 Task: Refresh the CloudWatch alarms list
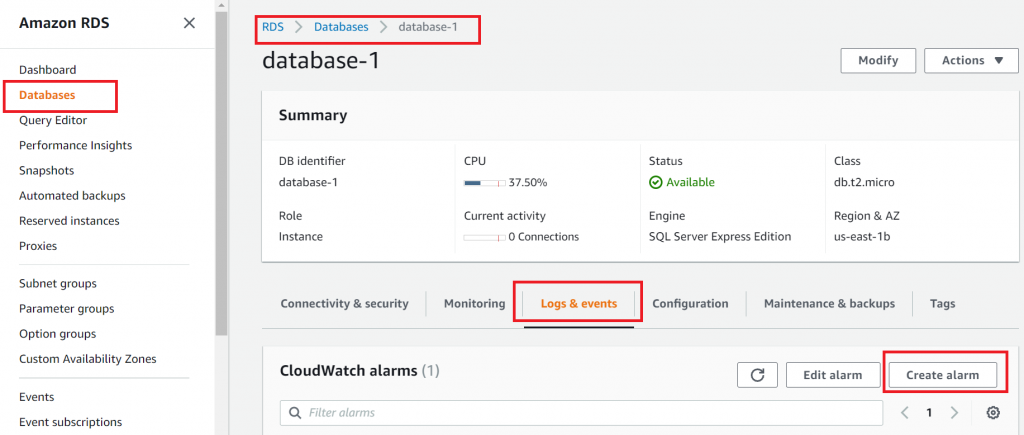(x=757, y=375)
